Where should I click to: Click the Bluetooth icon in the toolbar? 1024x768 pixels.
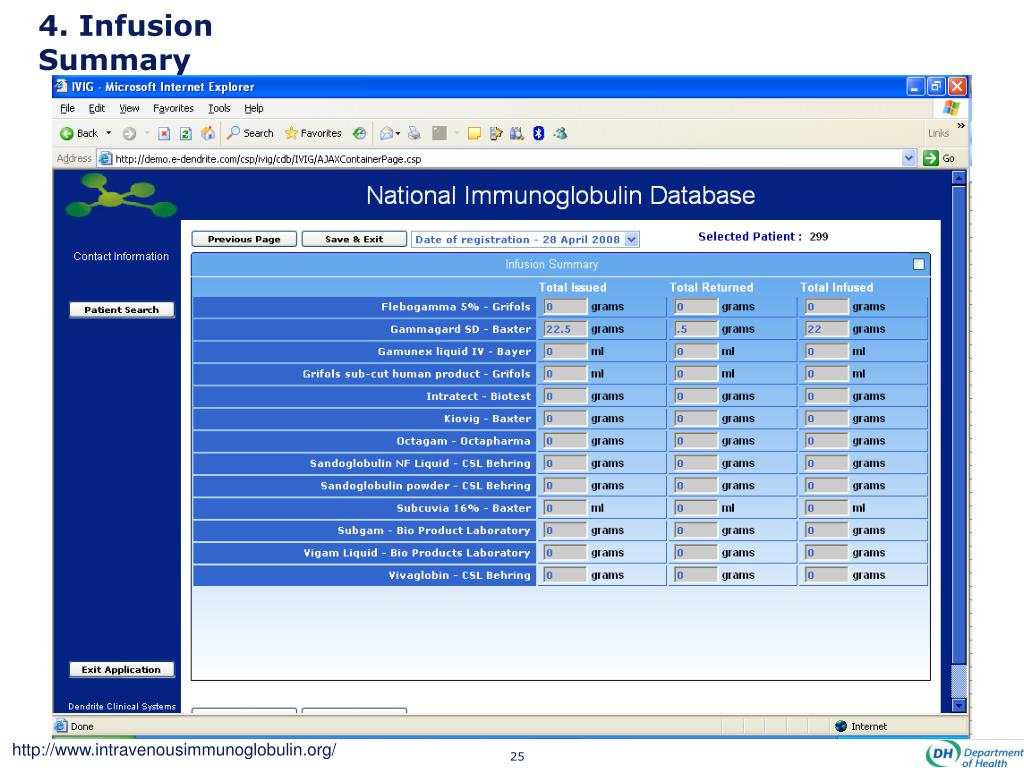[538, 133]
